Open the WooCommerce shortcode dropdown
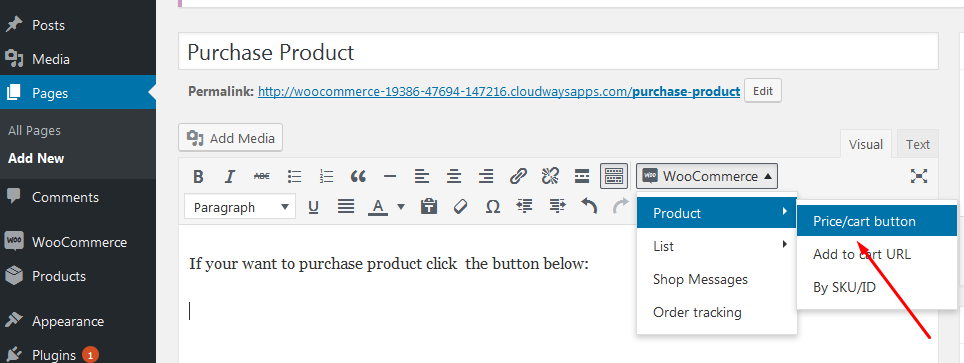 [x=707, y=177]
